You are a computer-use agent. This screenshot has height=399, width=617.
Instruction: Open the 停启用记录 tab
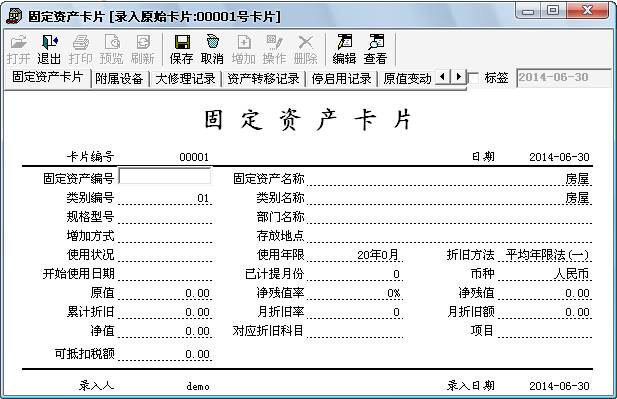(x=342, y=79)
